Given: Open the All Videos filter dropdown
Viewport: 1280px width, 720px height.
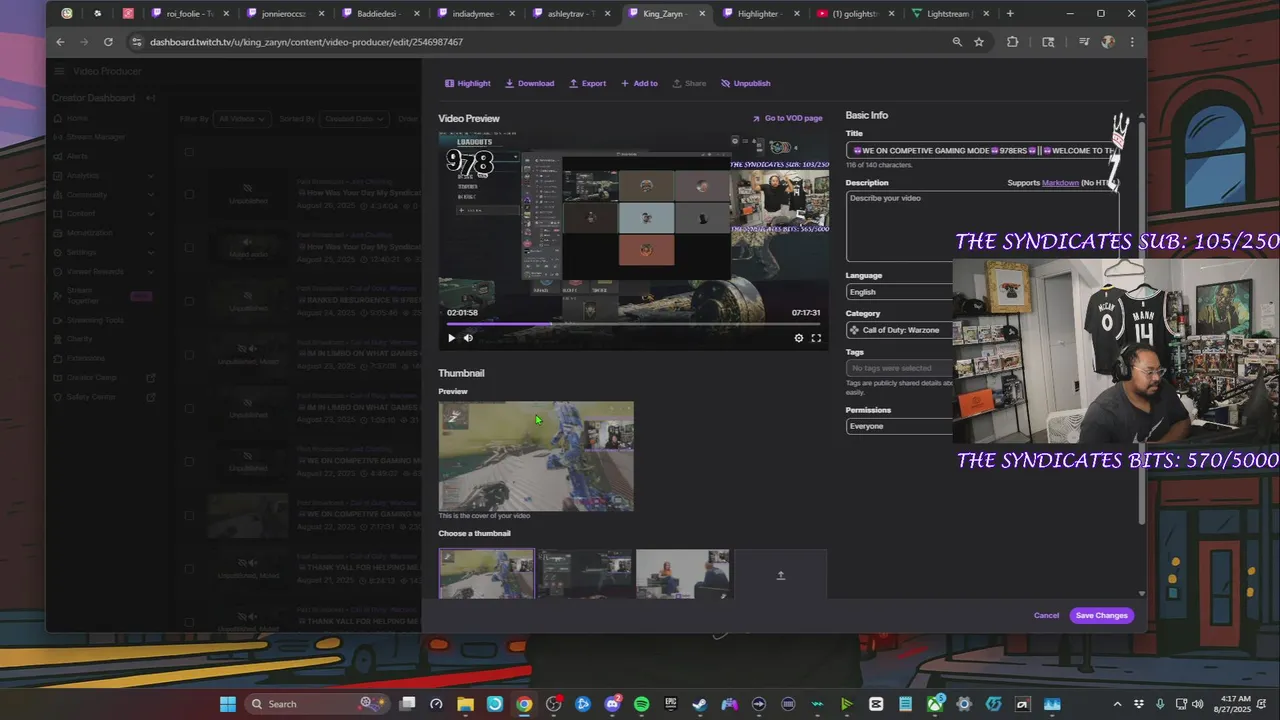Looking at the screenshot, I should pyautogui.click(x=242, y=119).
